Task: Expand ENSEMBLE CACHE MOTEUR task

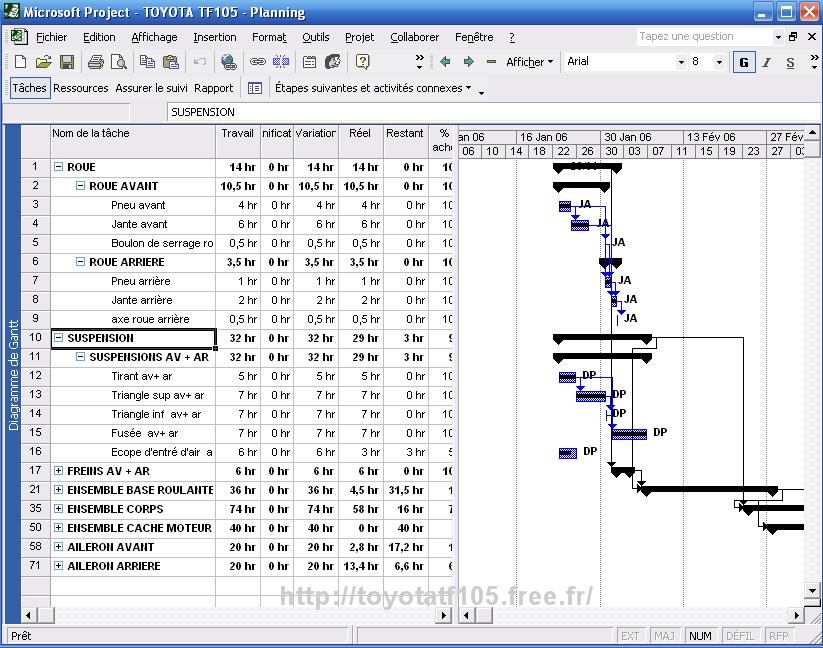Action: click(x=58, y=527)
